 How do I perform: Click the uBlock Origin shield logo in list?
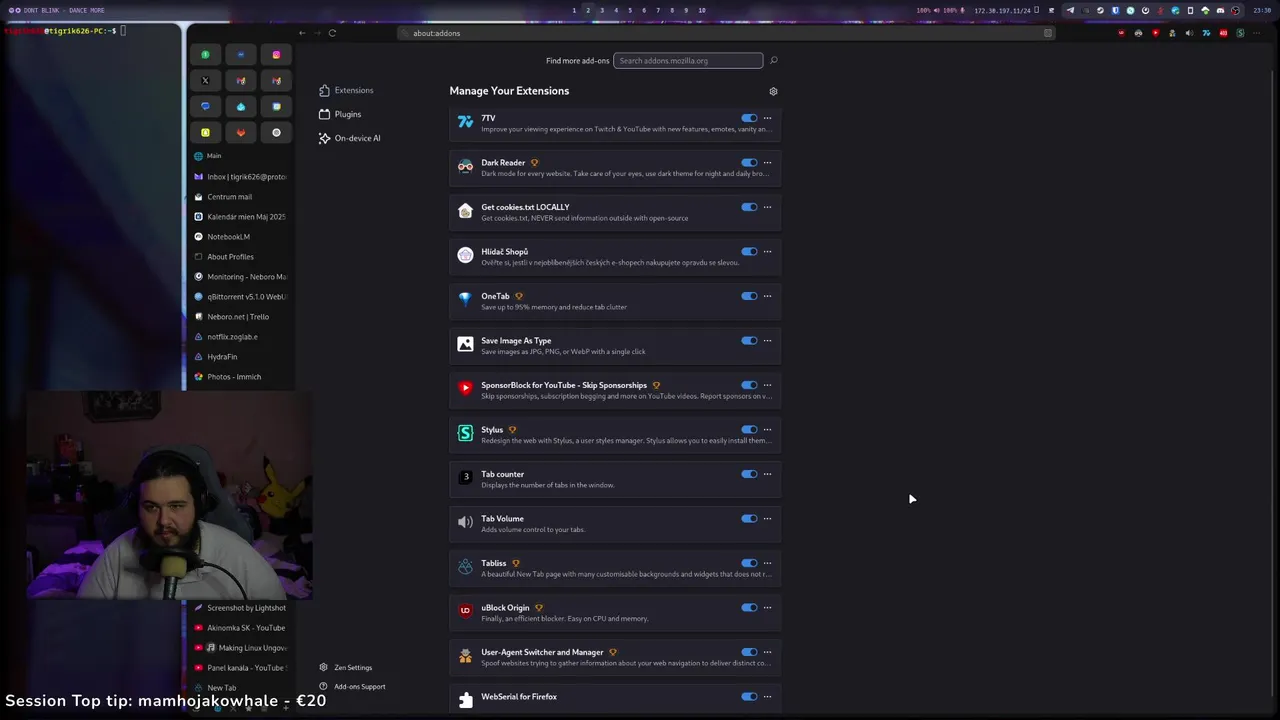[465, 611]
